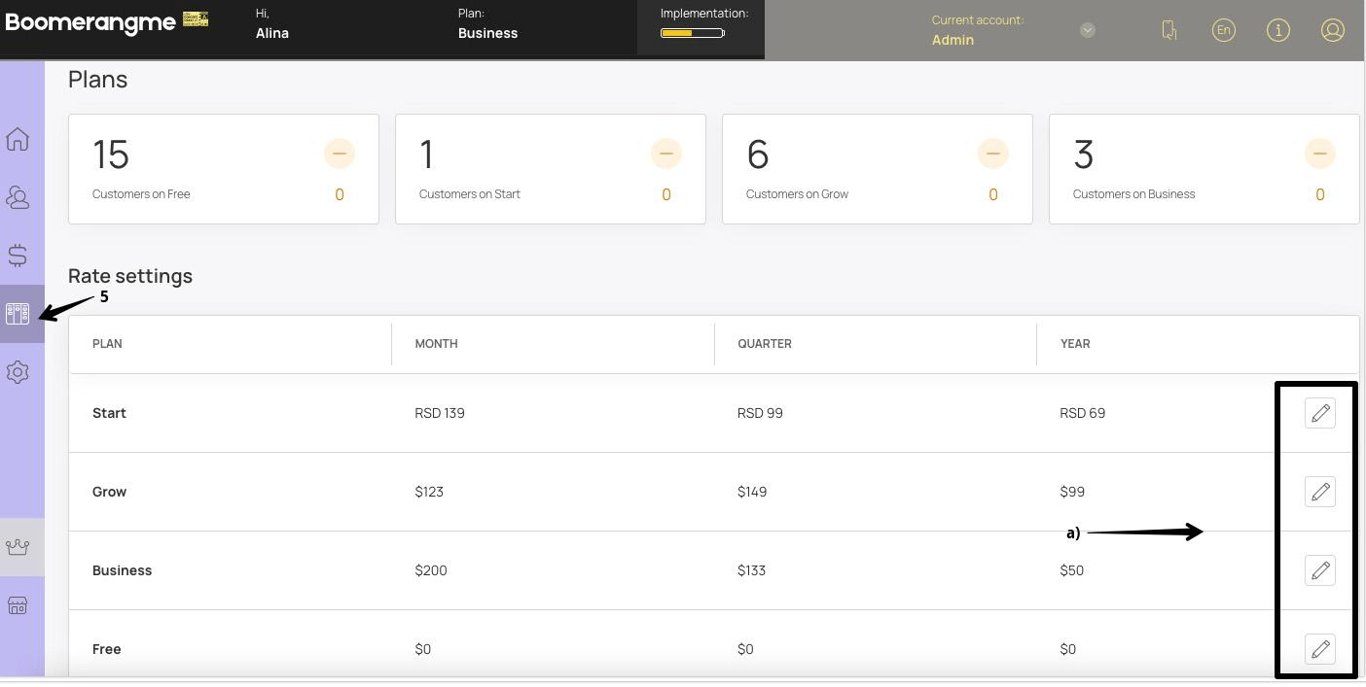1366x687 pixels.
Task: Open the dollar billing icon in sidebar
Action: coord(18,255)
